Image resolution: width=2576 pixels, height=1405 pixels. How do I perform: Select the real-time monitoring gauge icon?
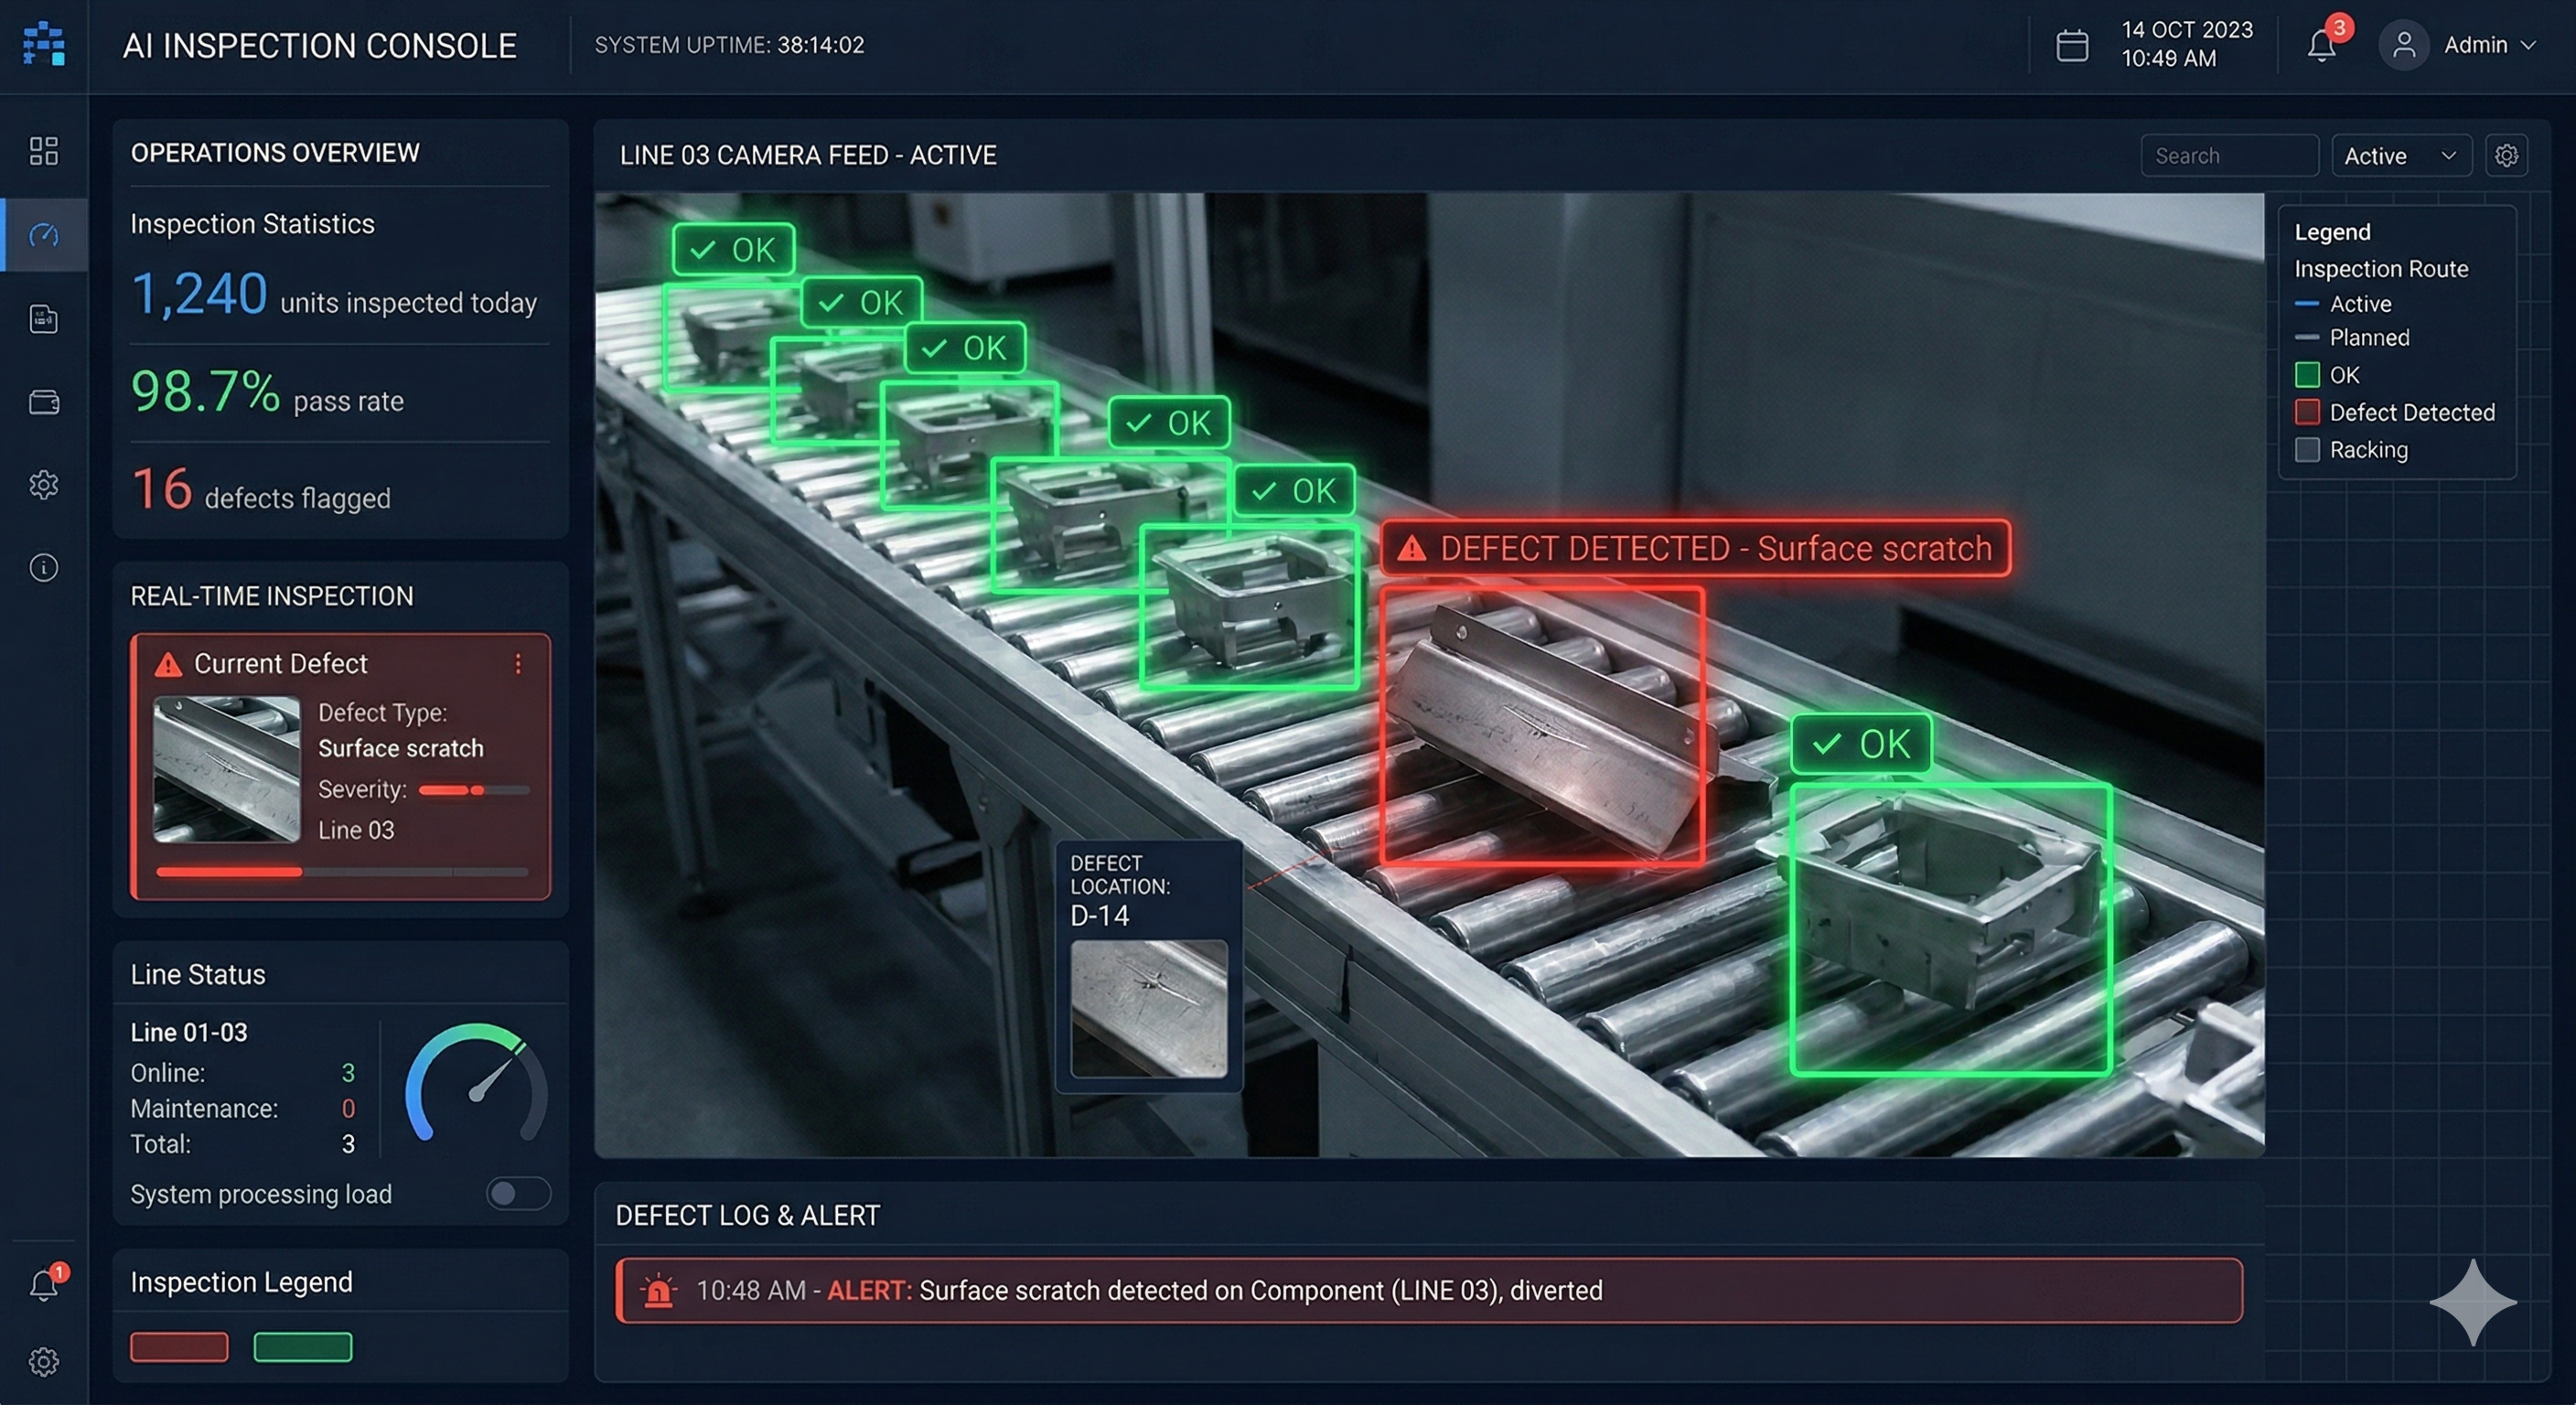coord(44,236)
